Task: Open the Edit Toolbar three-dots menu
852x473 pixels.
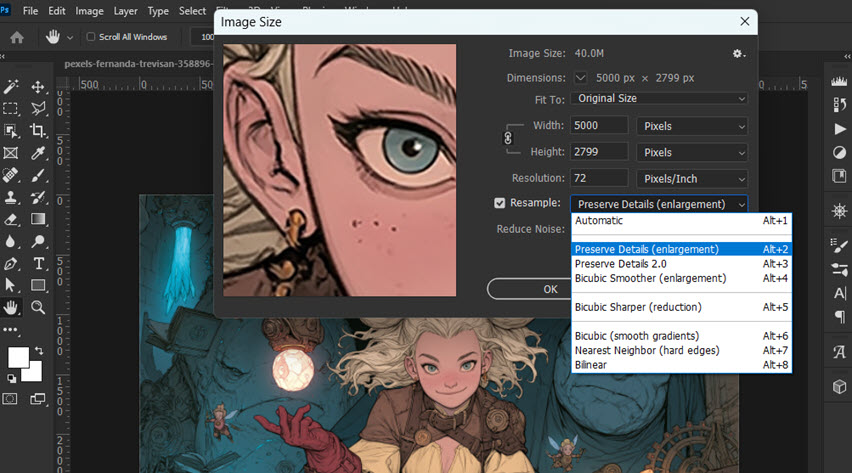Action: 11,329
